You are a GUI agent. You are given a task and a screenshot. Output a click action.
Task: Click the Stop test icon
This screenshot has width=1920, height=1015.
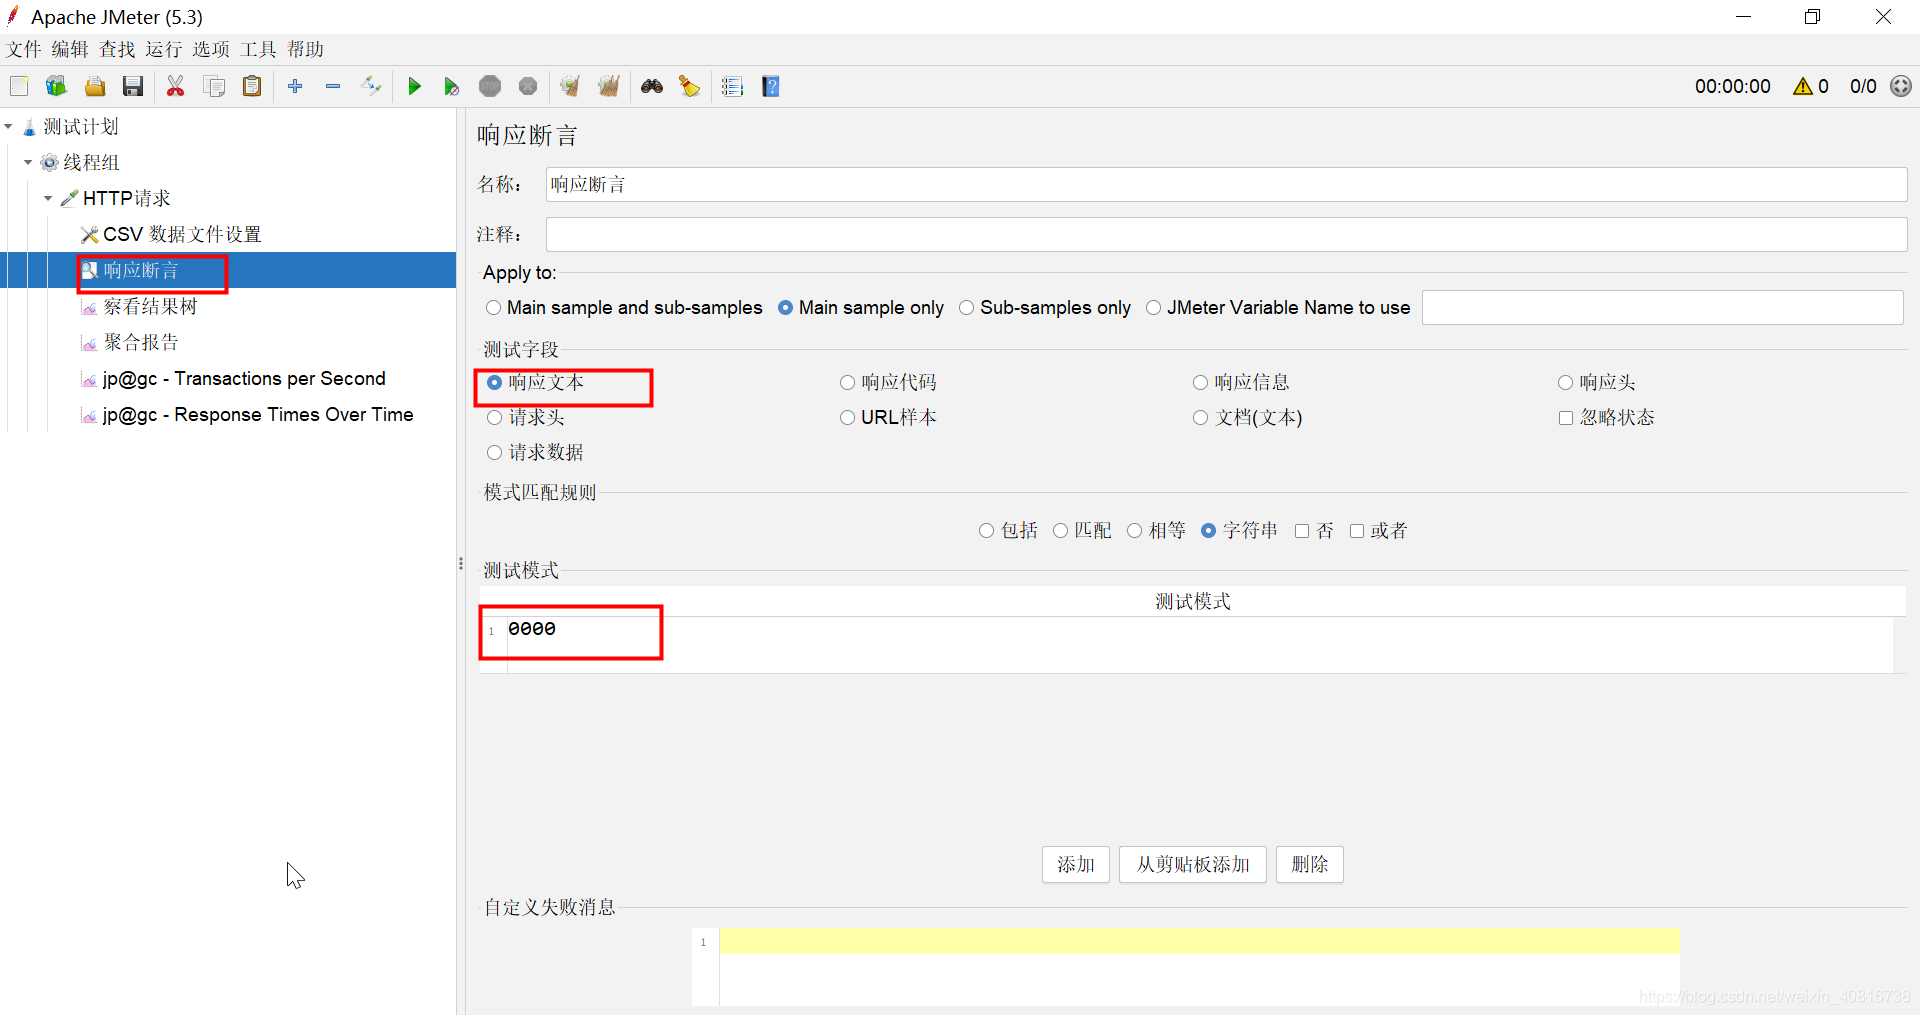[x=490, y=87]
